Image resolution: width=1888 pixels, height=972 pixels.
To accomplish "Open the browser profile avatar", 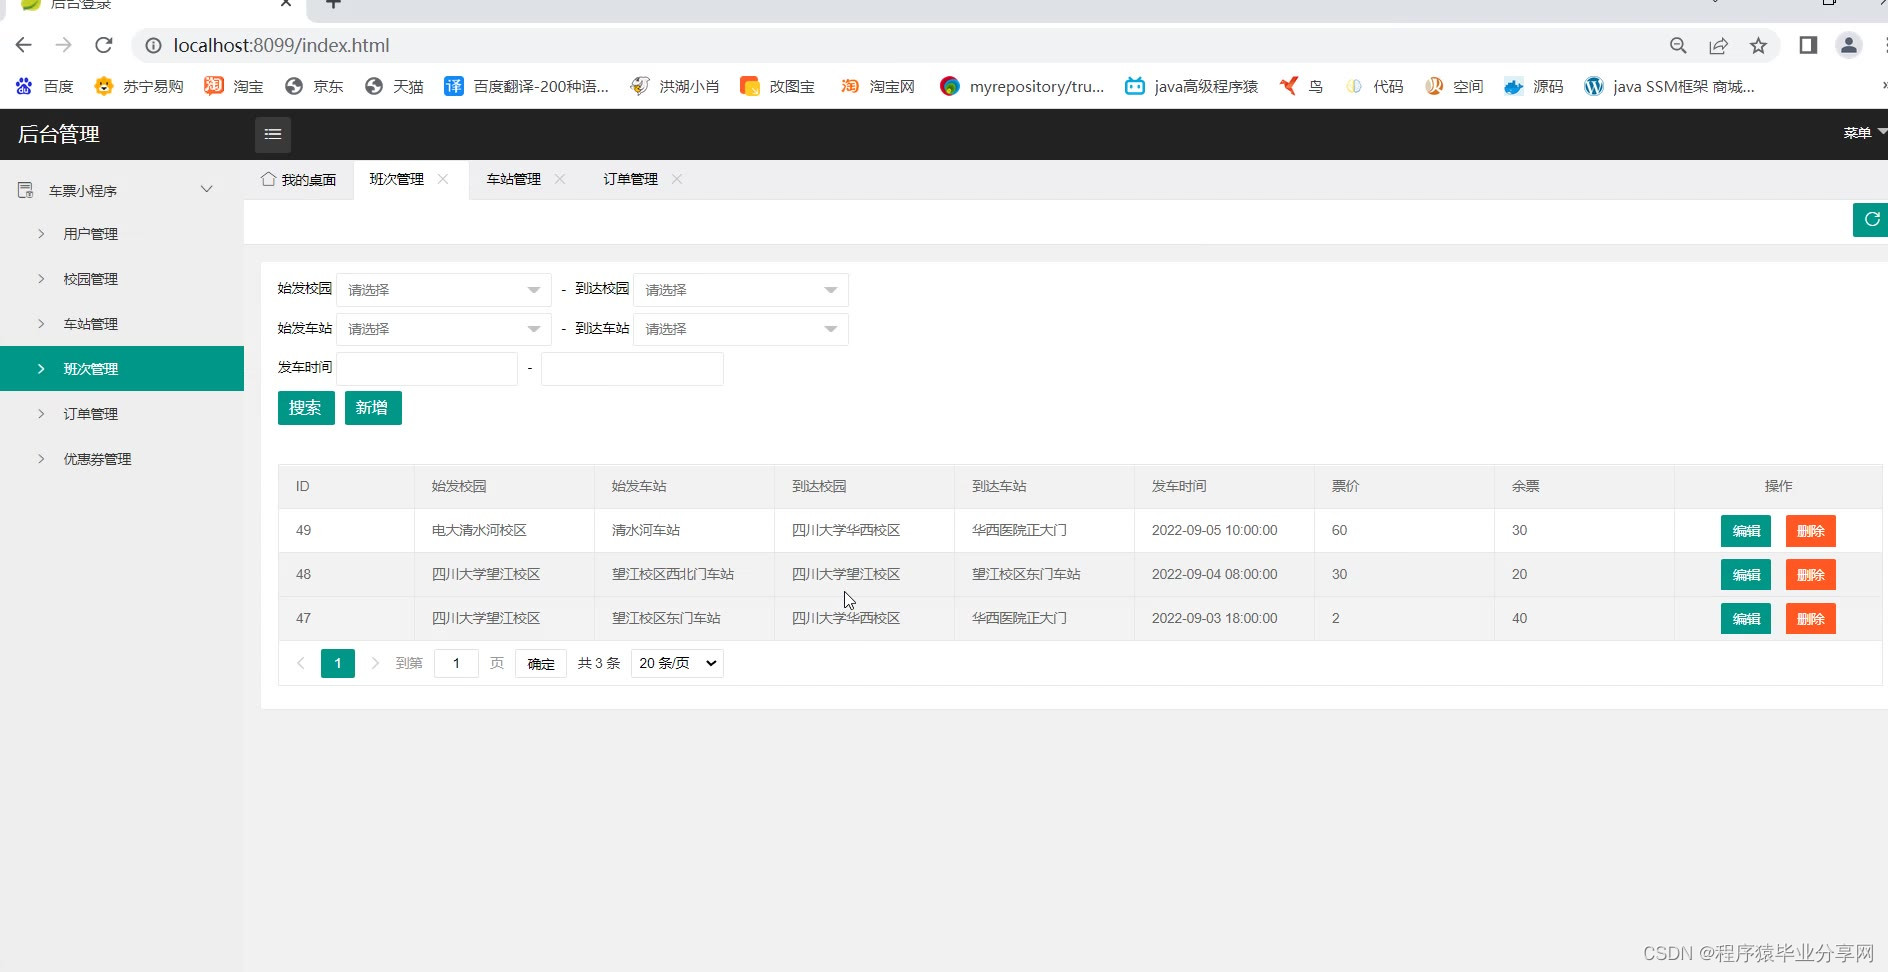I will coord(1849,45).
